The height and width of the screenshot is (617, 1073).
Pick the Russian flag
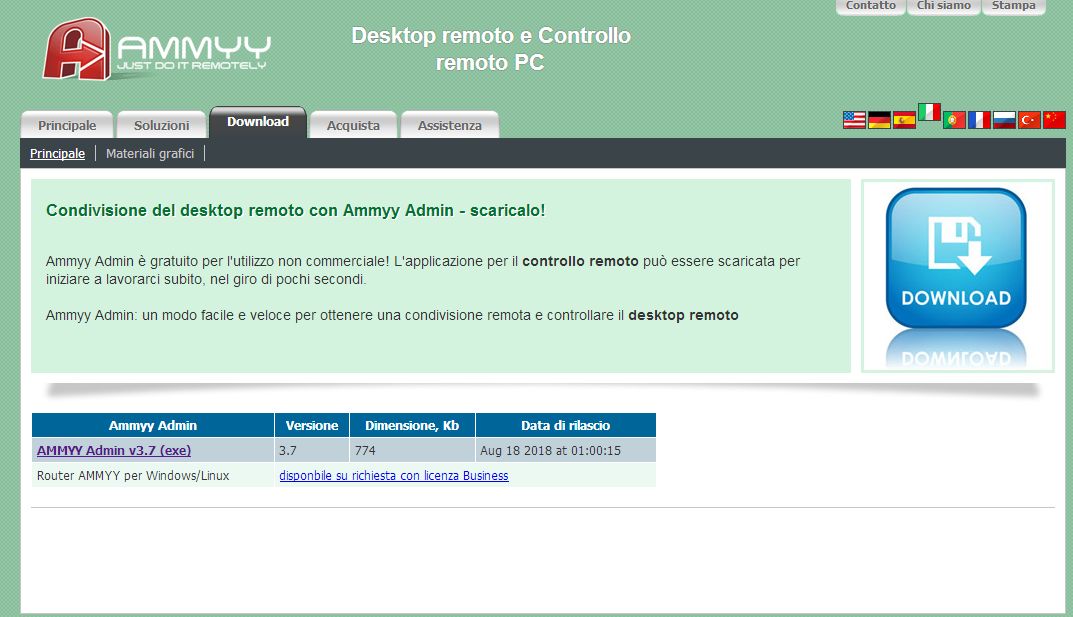1005,120
